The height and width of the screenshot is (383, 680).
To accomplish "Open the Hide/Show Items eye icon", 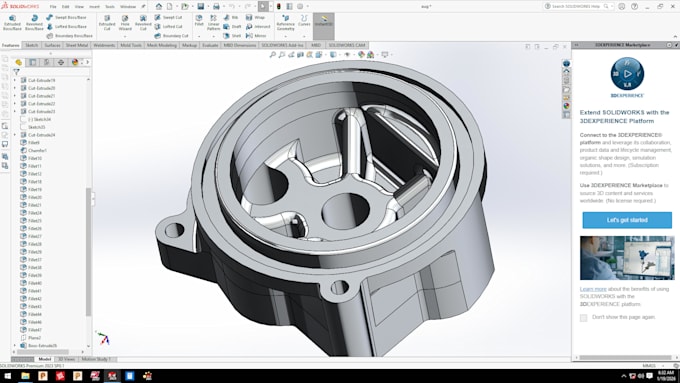I will point(347,55).
